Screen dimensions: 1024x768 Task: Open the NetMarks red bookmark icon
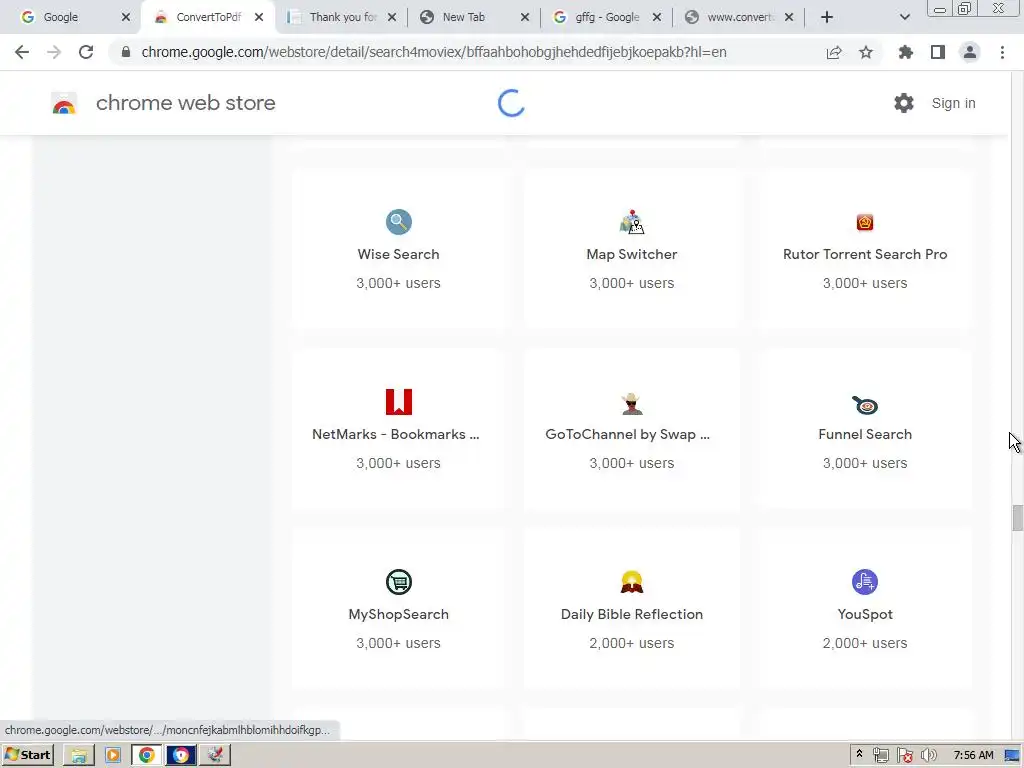coord(398,402)
